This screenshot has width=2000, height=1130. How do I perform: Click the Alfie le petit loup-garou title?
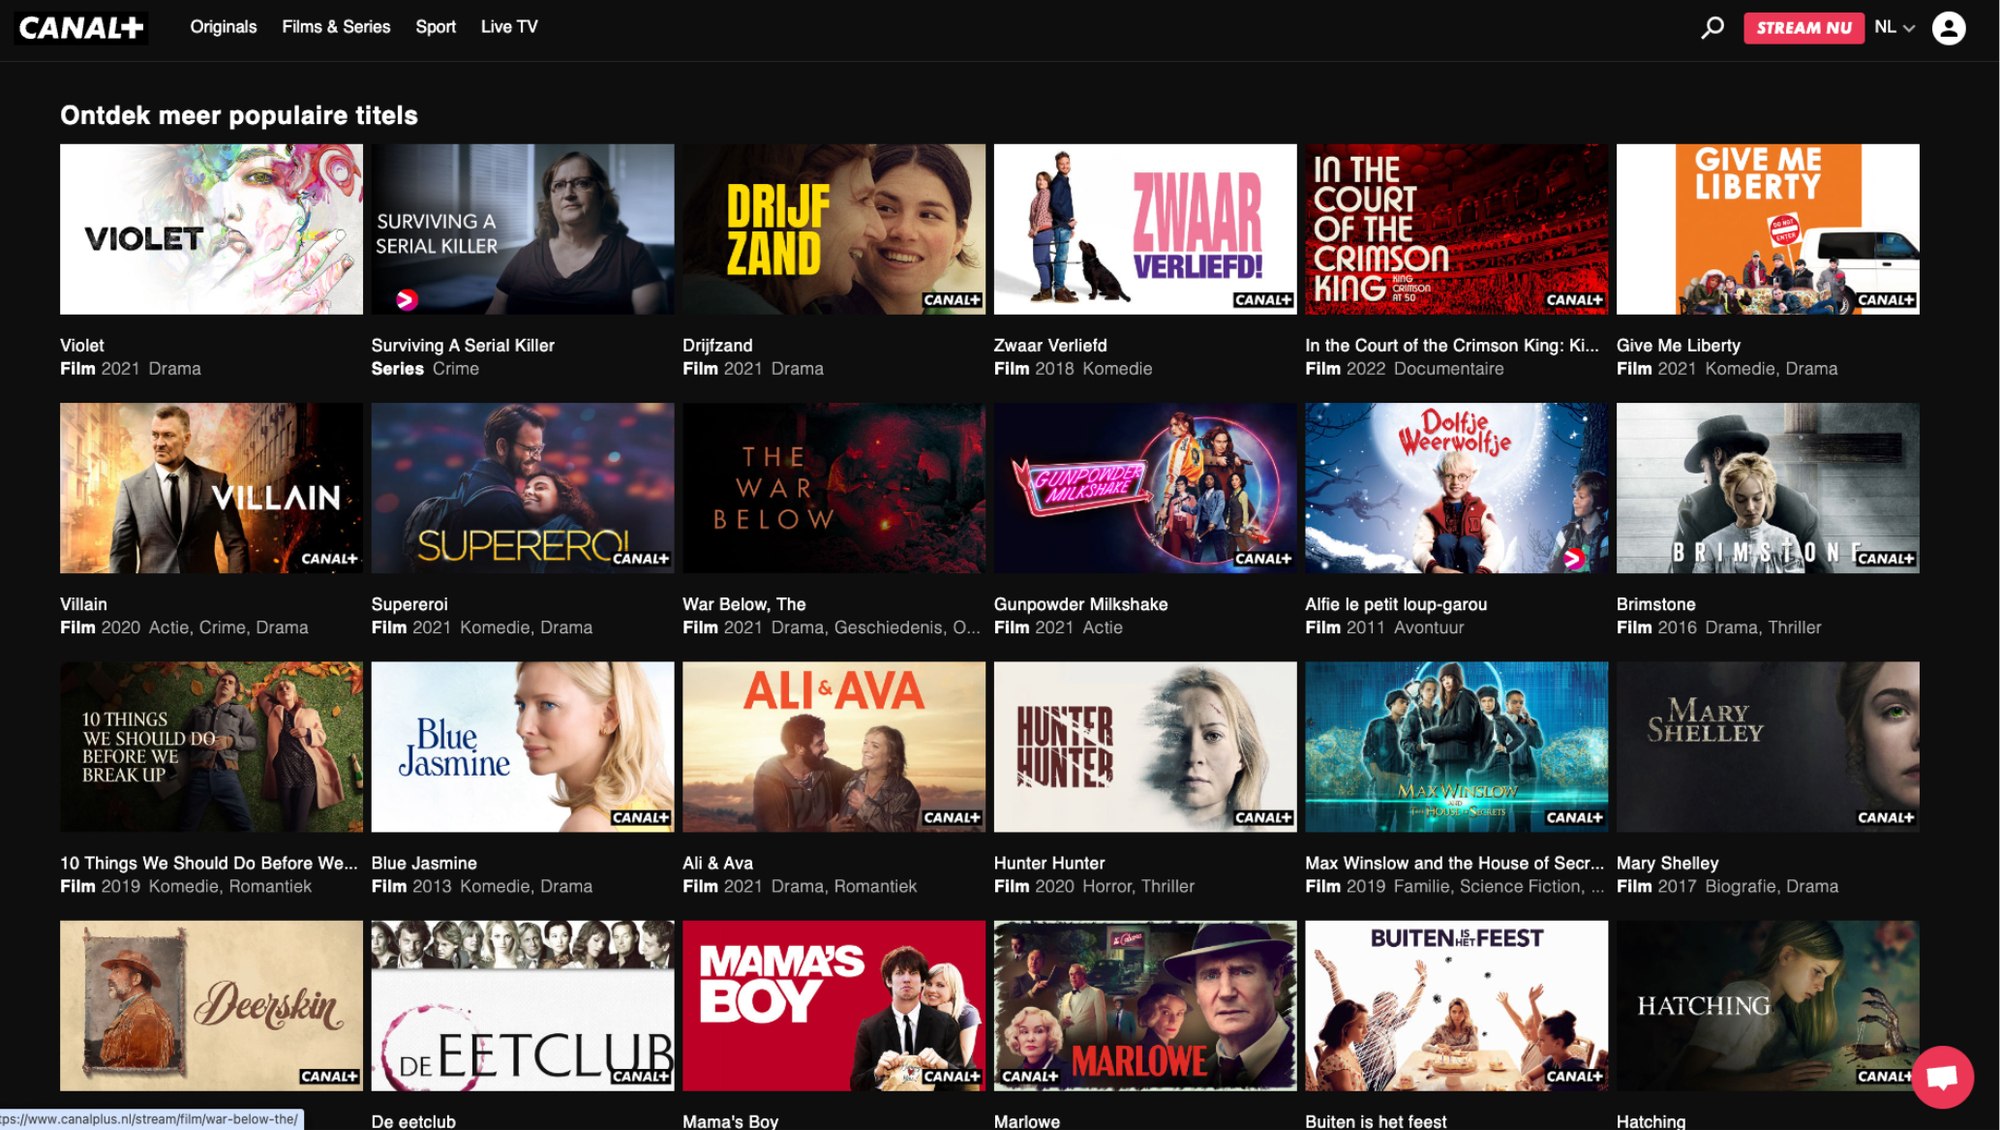point(1396,604)
